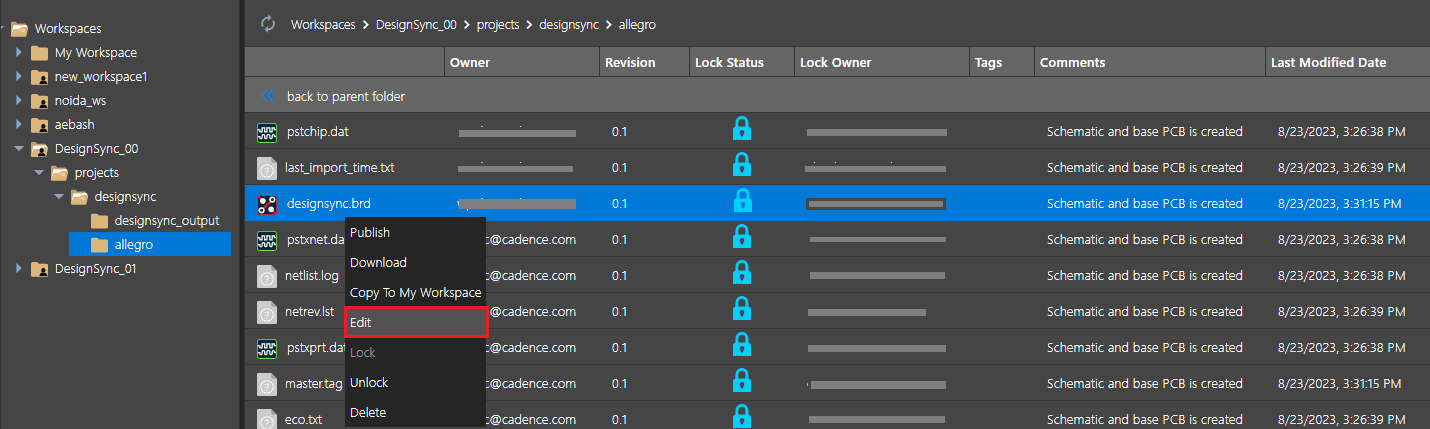The image size is (1430, 429).
Task: Click the My Workspace folder icon
Action: tap(40, 52)
